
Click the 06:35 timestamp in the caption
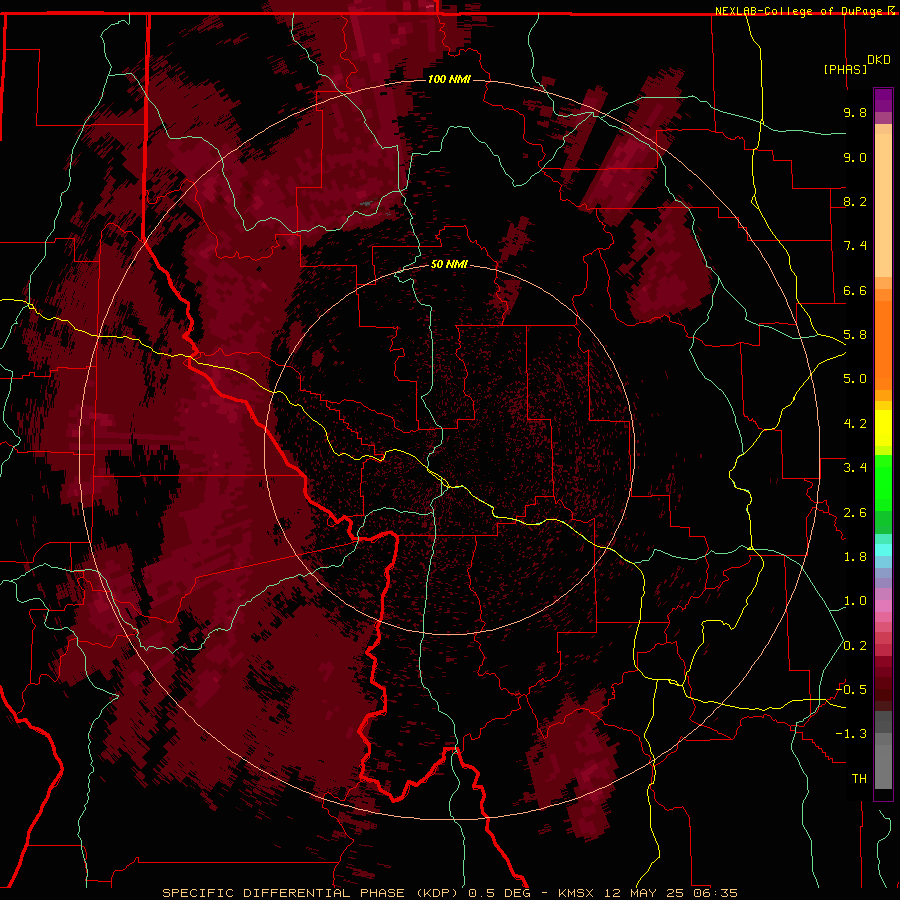point(715,893)
